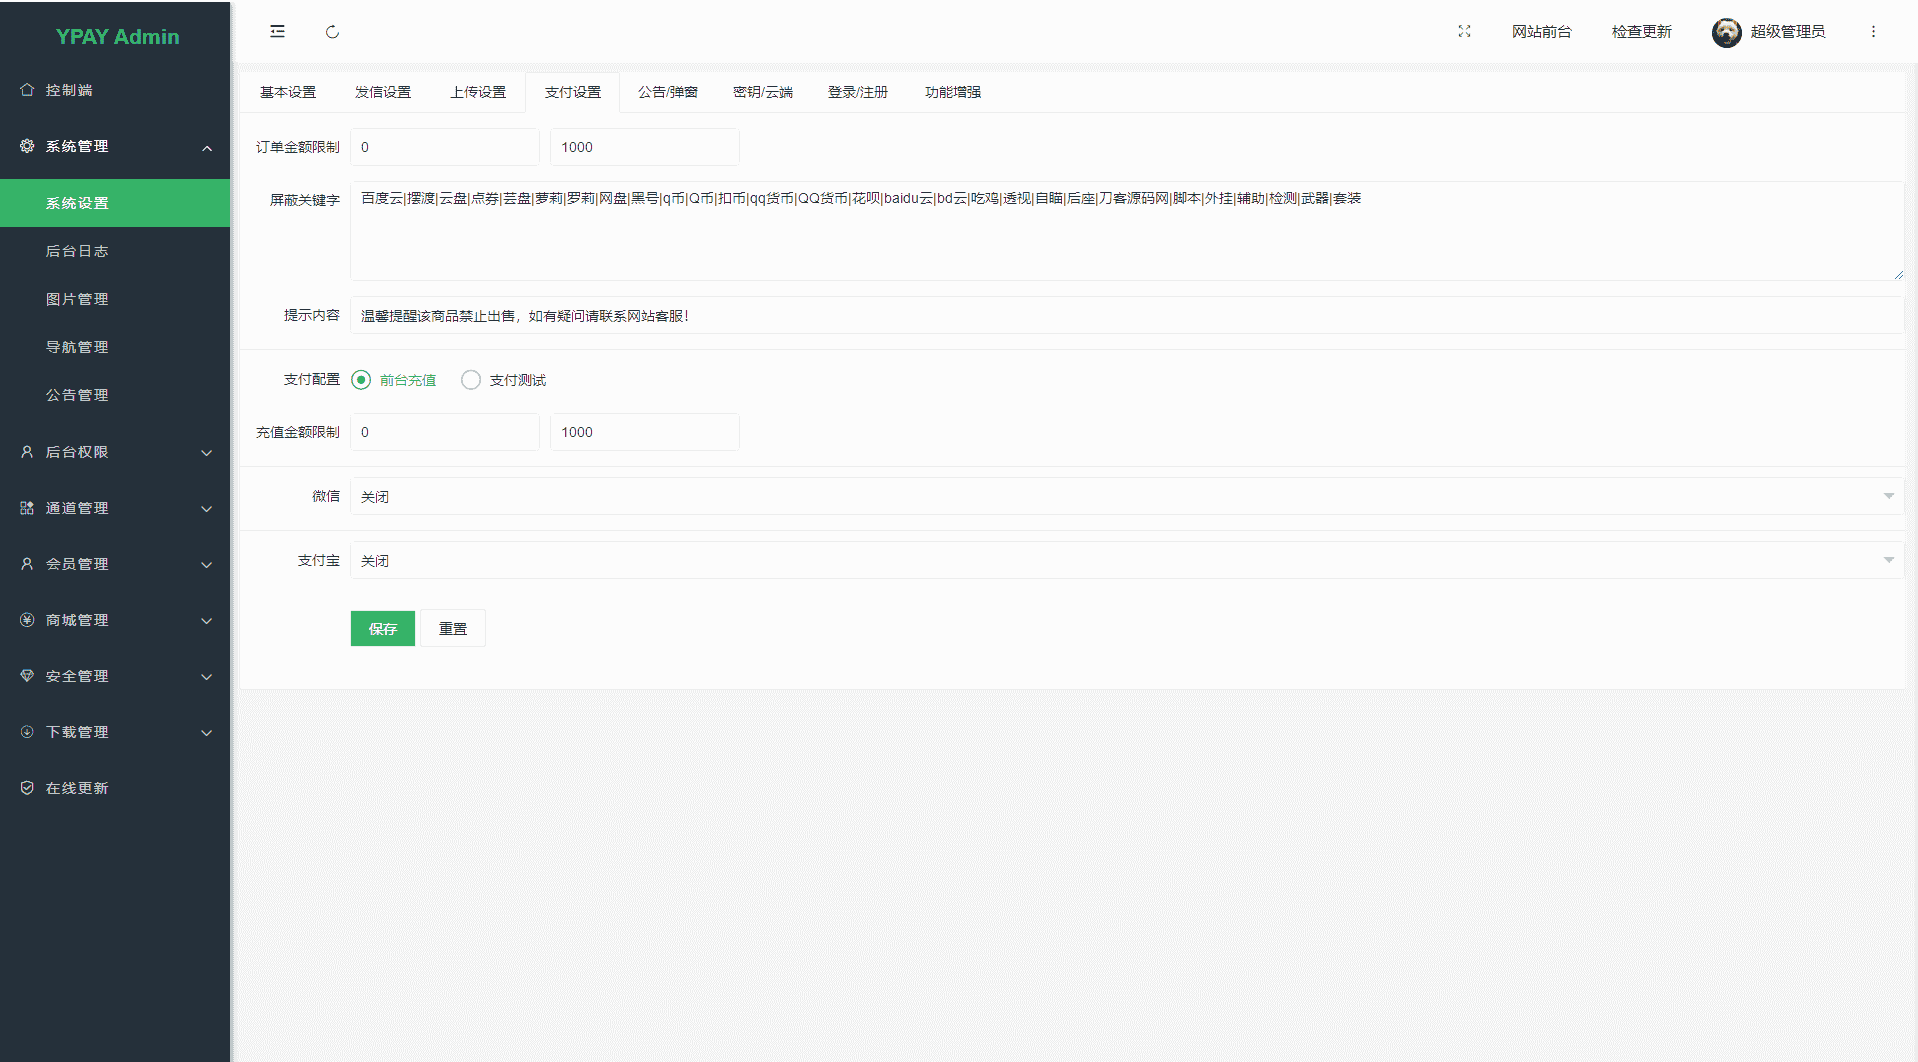The width and height of the screenshot is (1918, 1062).
Task: Click the green 保存 button
Action: click(x=383, y=628)
